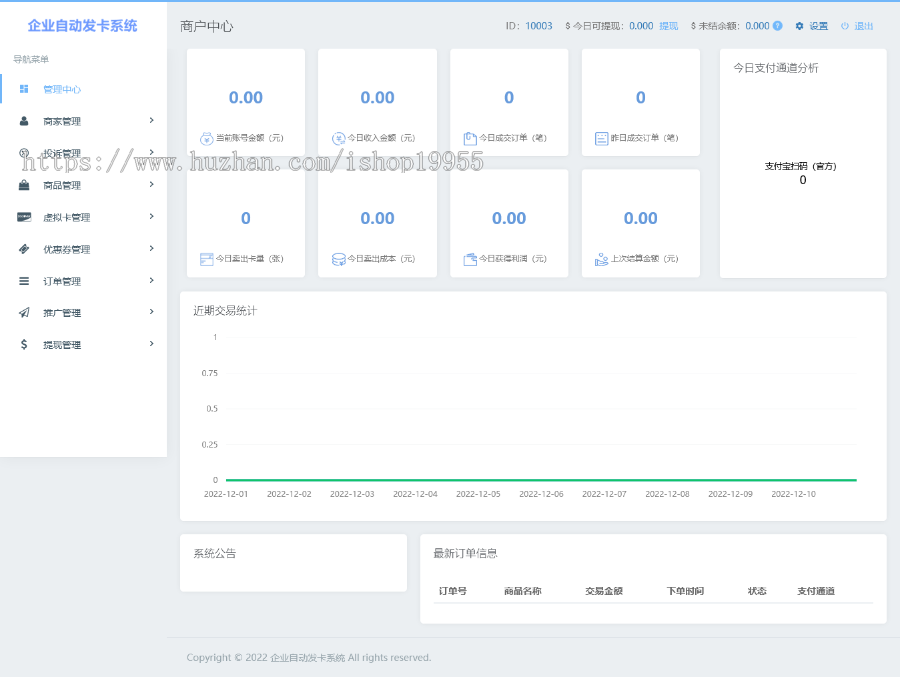
Task: Click the 虚拟卡管理 card icon
Action: tap(24, 217)
